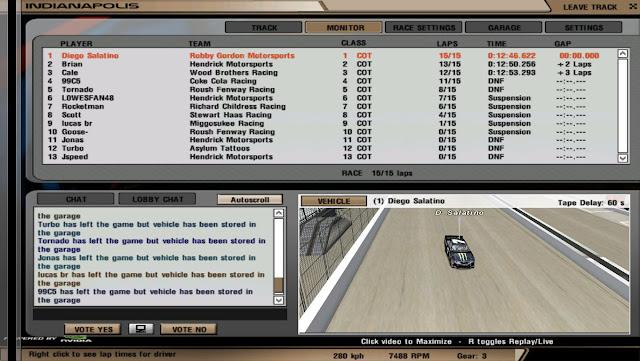Click the chat scrollbar thumb

click(278, 285)
